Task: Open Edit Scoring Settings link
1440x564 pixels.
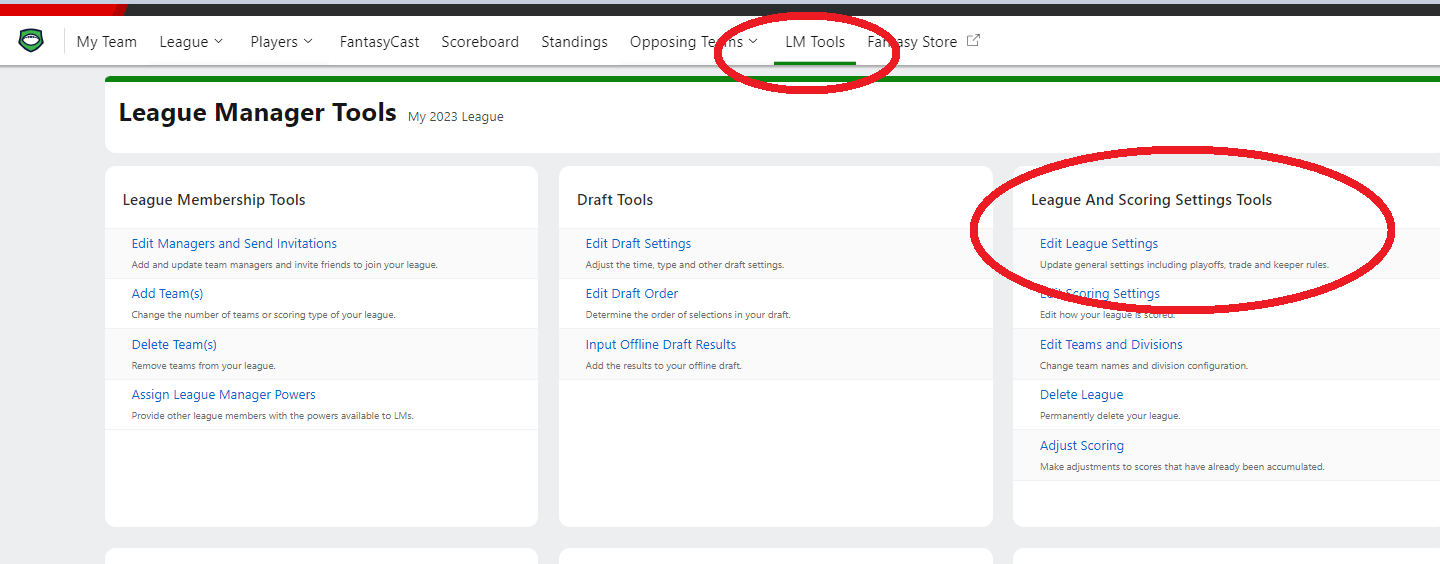Action: click(1100, 293)
